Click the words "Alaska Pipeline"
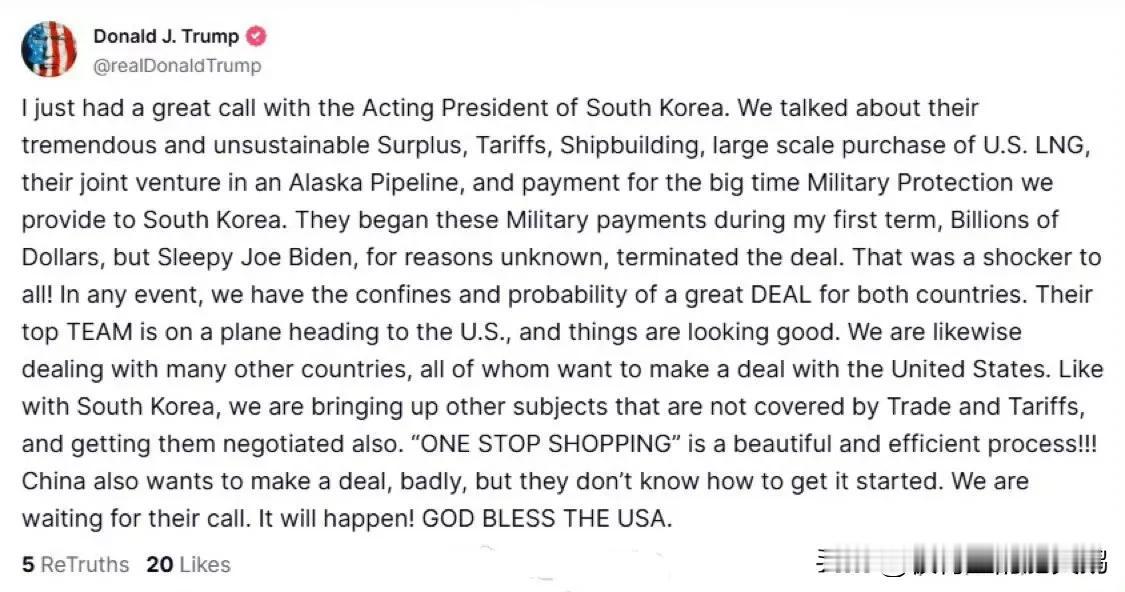The width and height of the screenshot is (1125, 592). click(x=373, y=182)
